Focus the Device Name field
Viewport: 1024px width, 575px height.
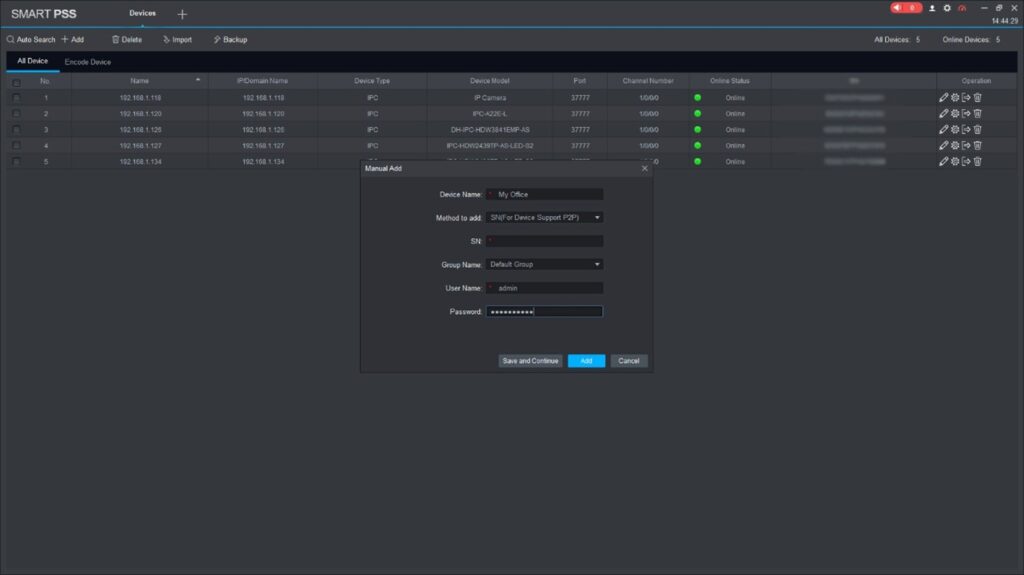tap(544, 194)
